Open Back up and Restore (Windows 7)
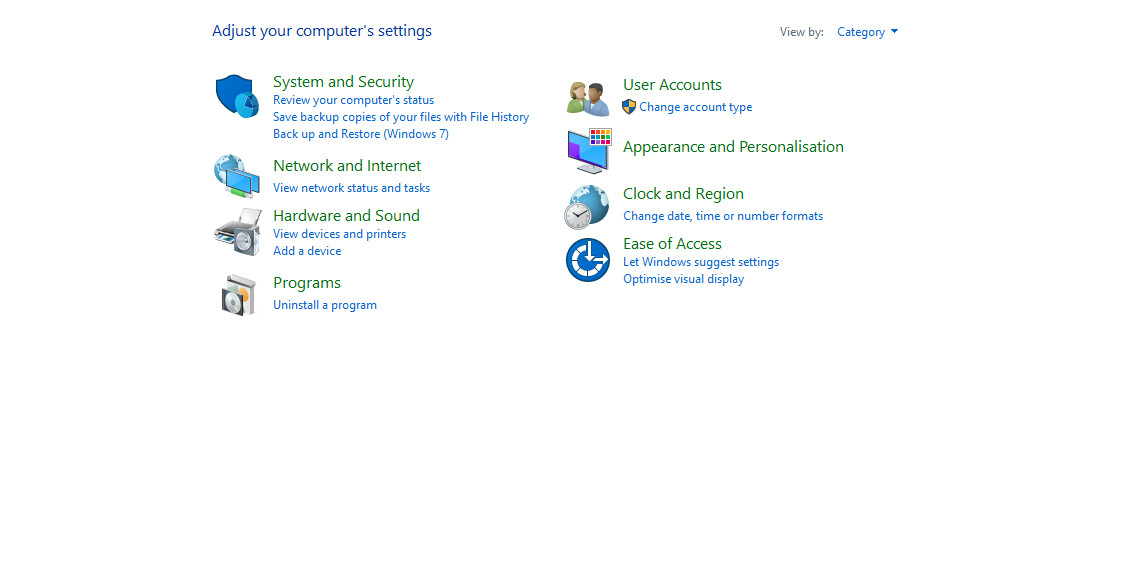The image size is (1123, 567). 361,134
